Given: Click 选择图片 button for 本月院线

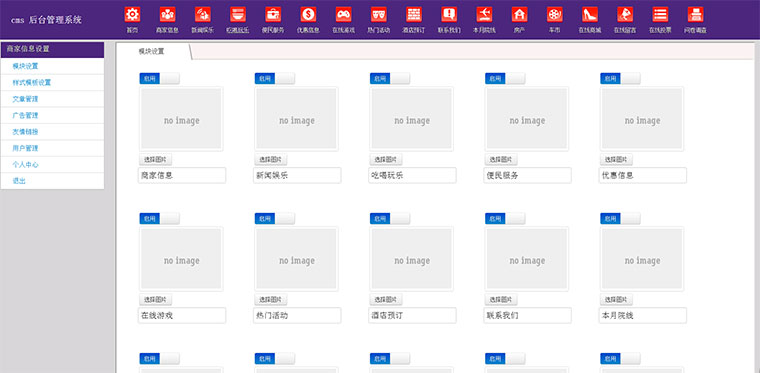Looking at the screenshot, I should pyautogui.click(x=617, y=299).
